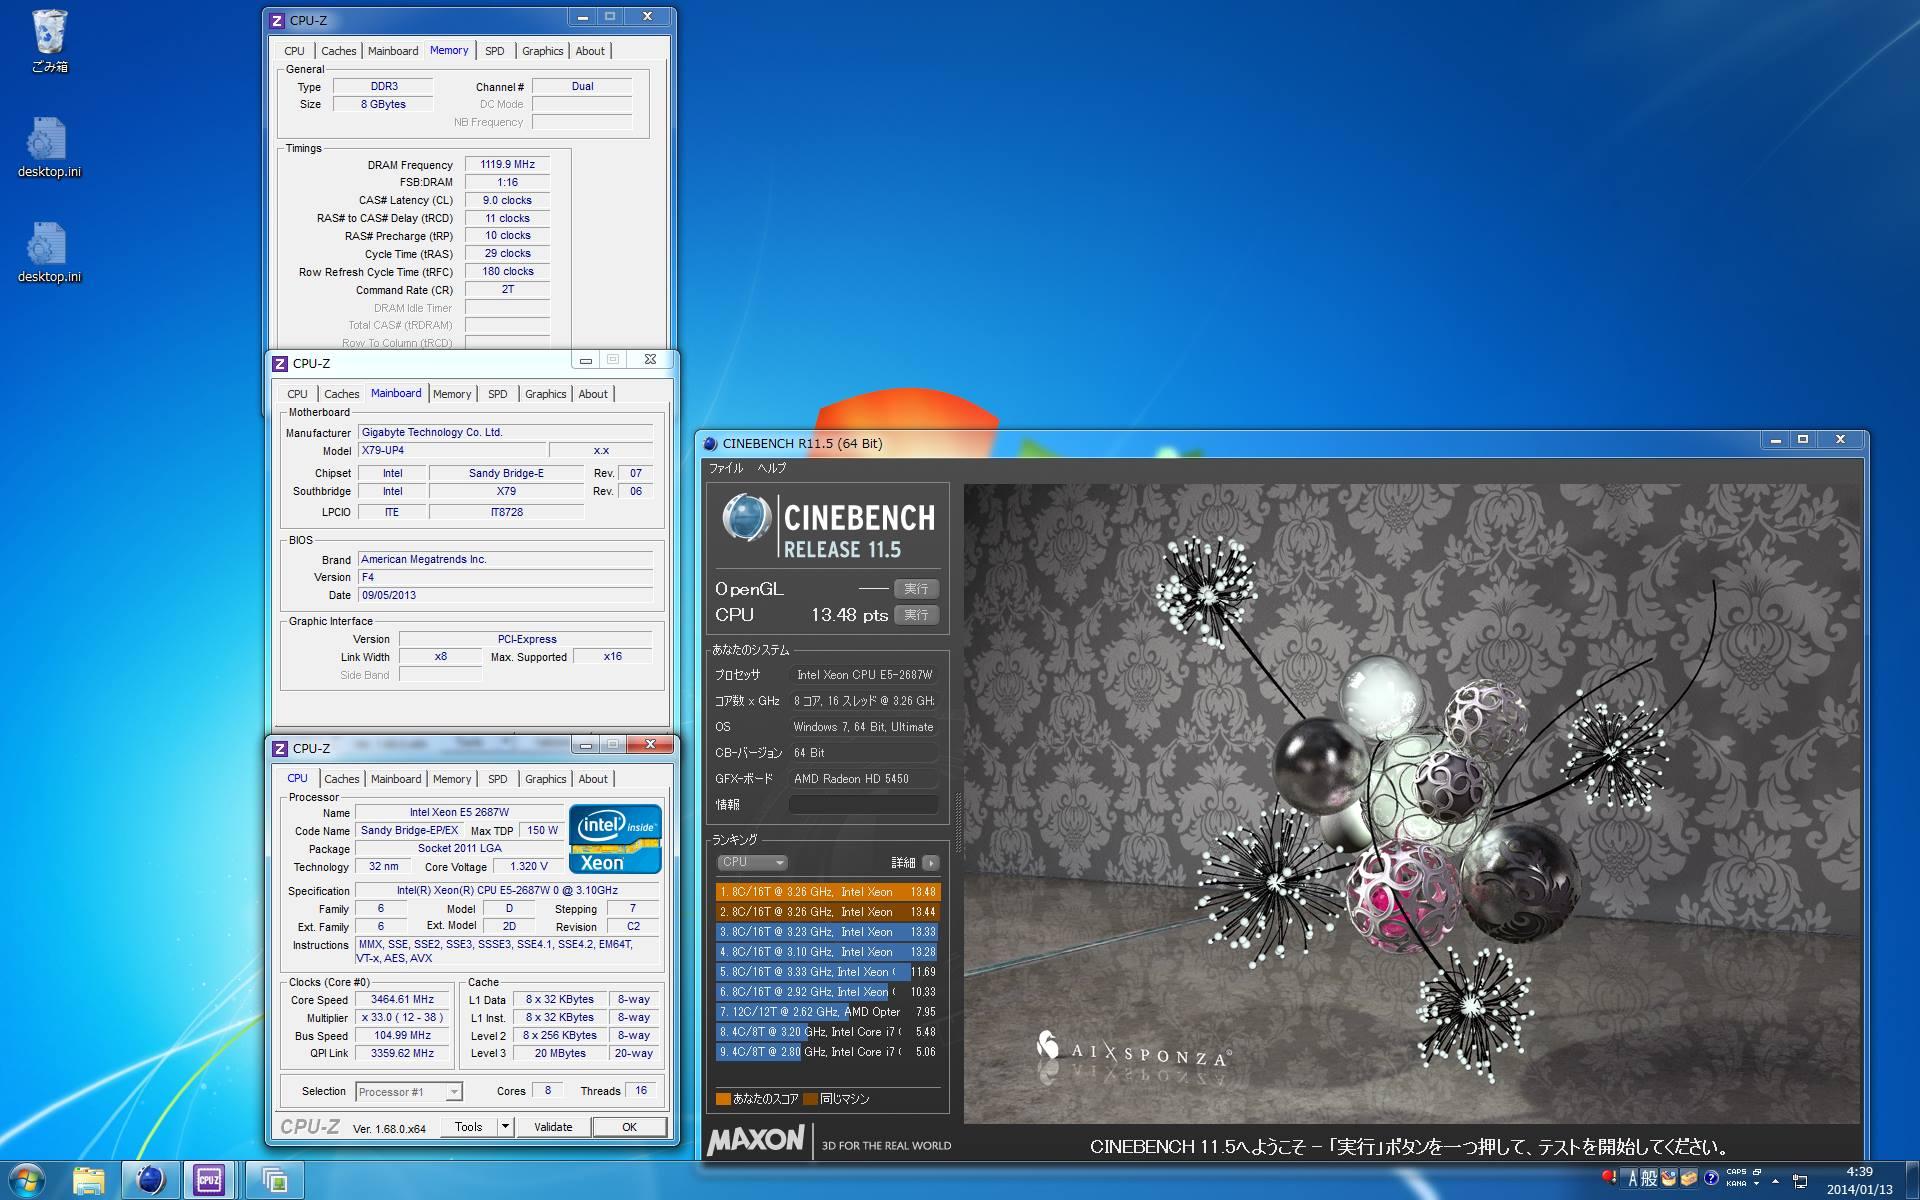The height and width of the screenshot is (1200, 1920).
Task: Click the Validate button in CPU-Z
Action: coord(553,1127)
